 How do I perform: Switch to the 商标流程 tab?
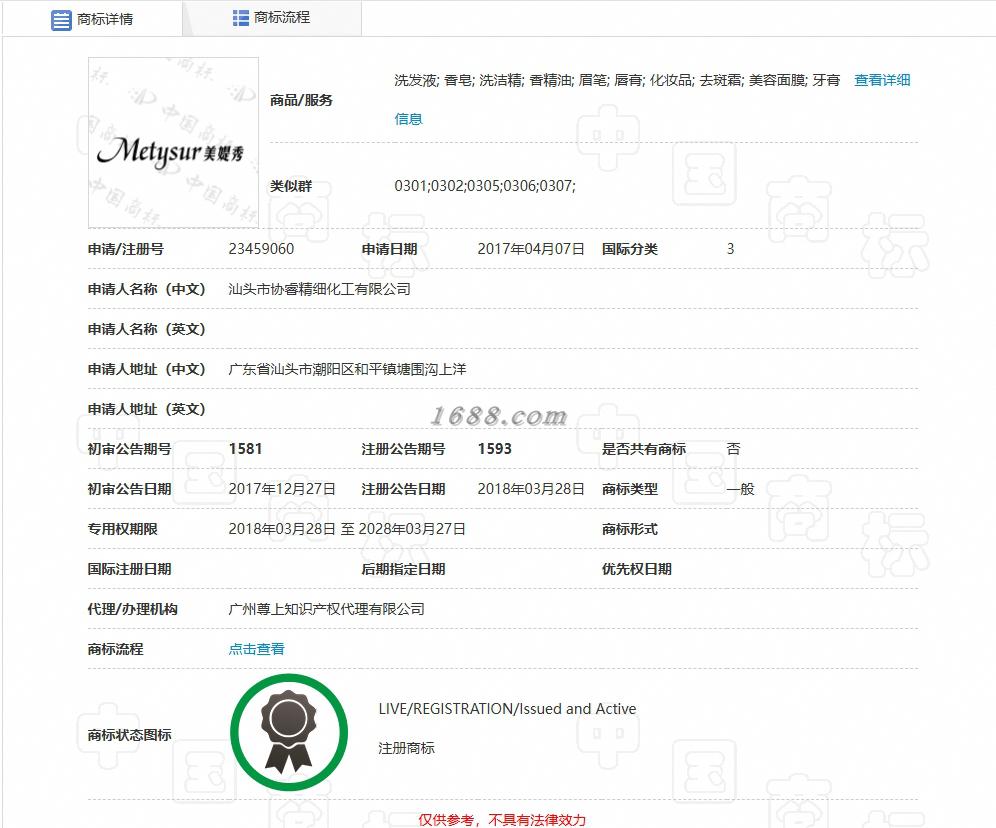click(272, 18)
